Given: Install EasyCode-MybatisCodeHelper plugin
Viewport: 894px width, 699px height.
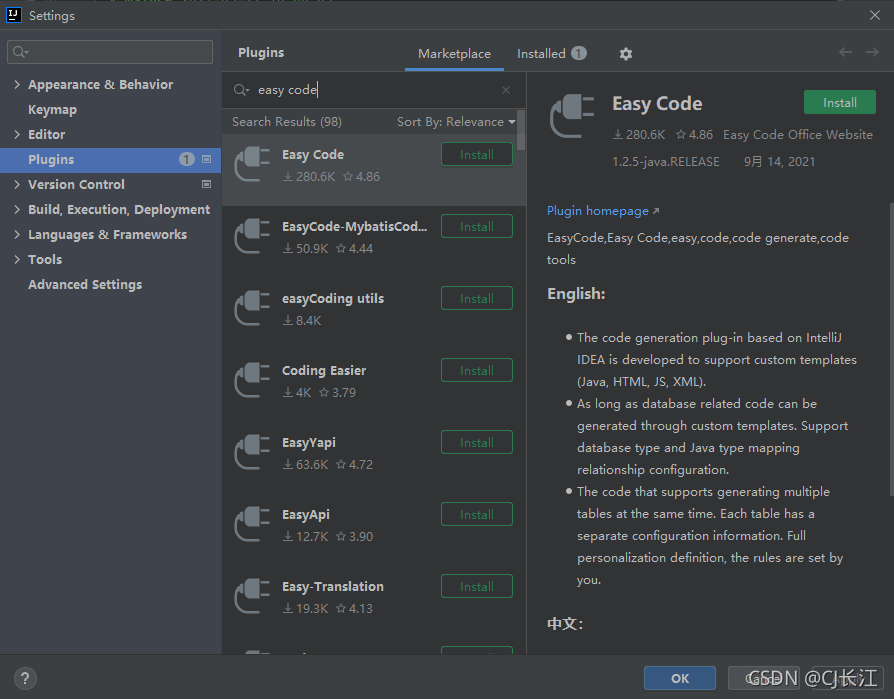Looking at the screenshot, I should point(477,226).
